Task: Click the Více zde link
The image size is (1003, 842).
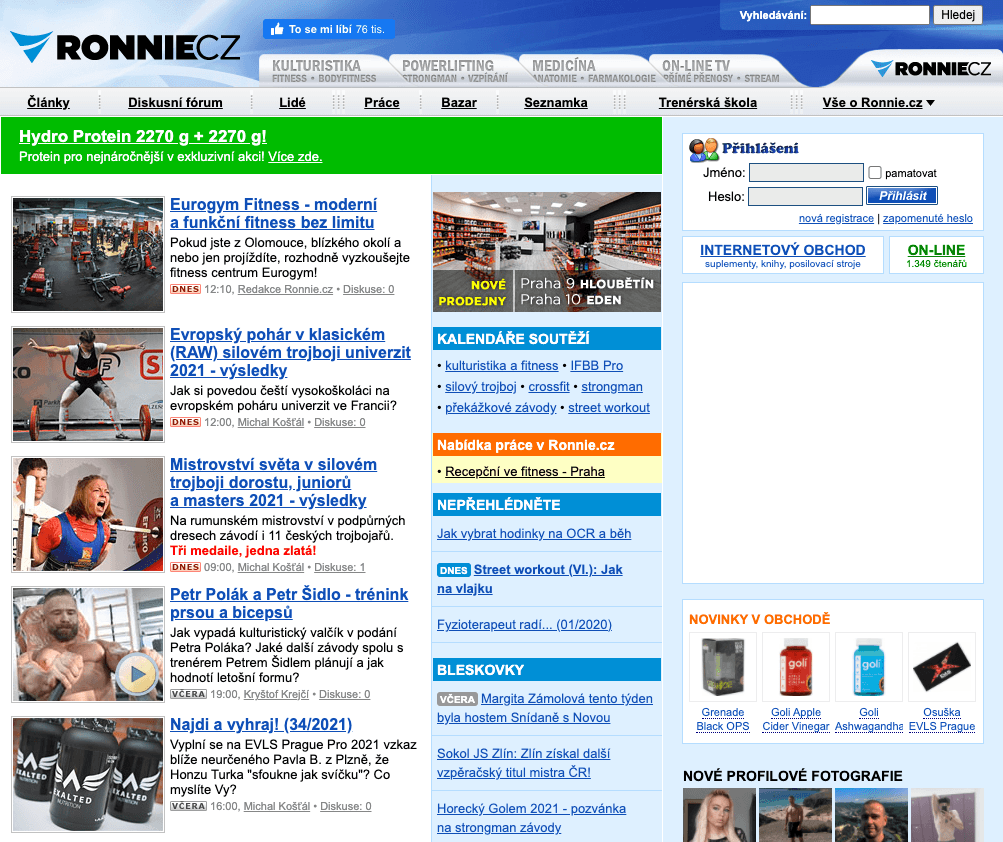Action: tap(295, 157)
